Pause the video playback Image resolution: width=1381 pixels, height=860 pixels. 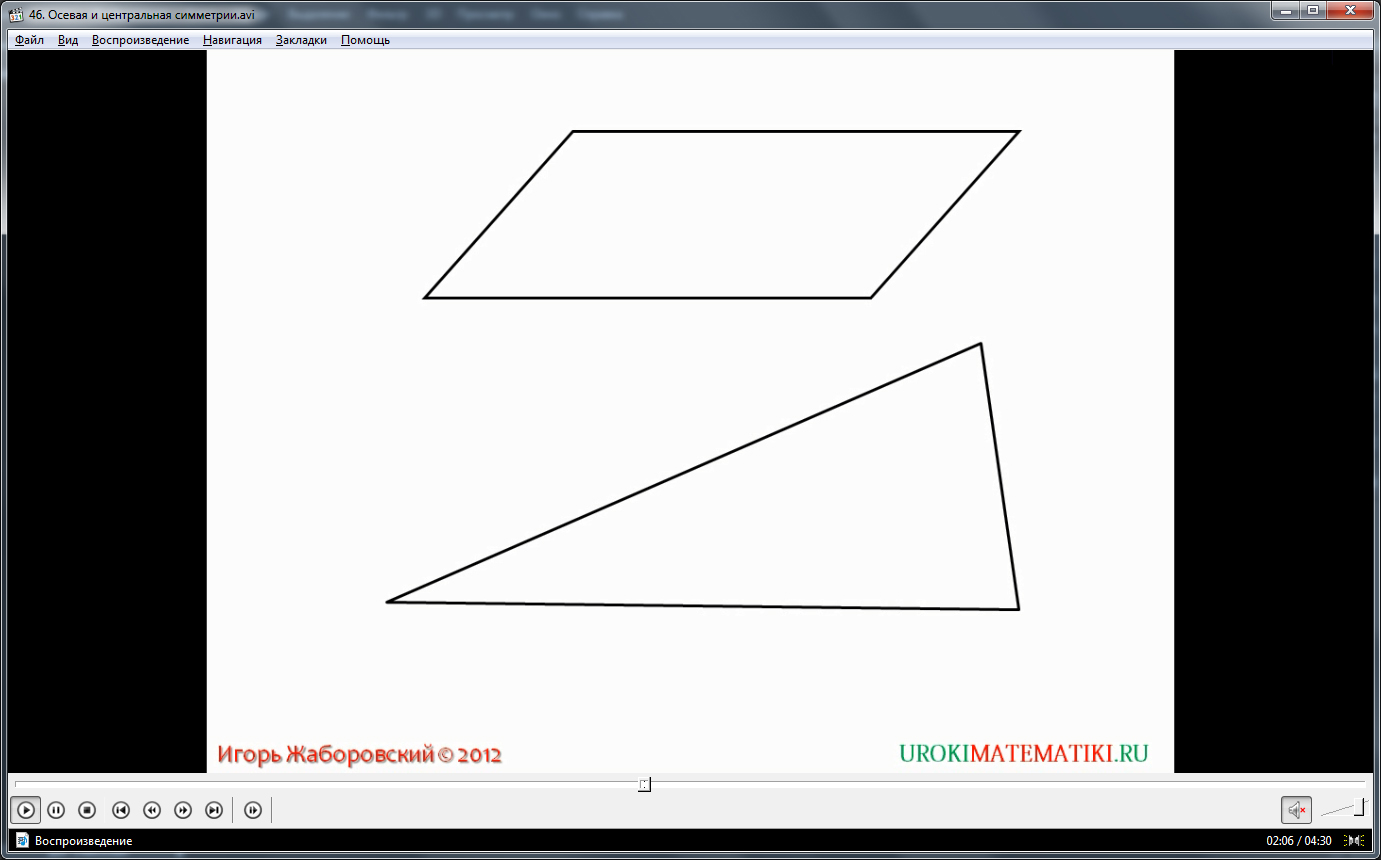click(x=56, y=810)
